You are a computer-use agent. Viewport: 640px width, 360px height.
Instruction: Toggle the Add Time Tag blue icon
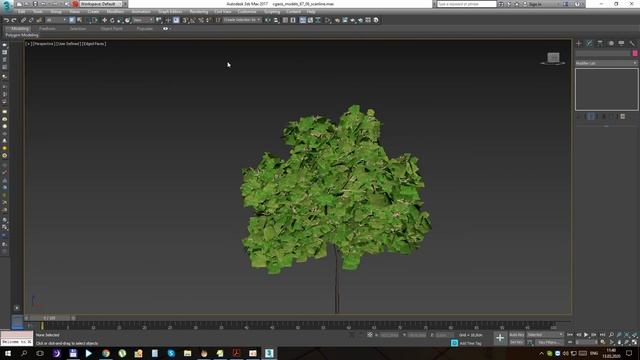[454, 343]
